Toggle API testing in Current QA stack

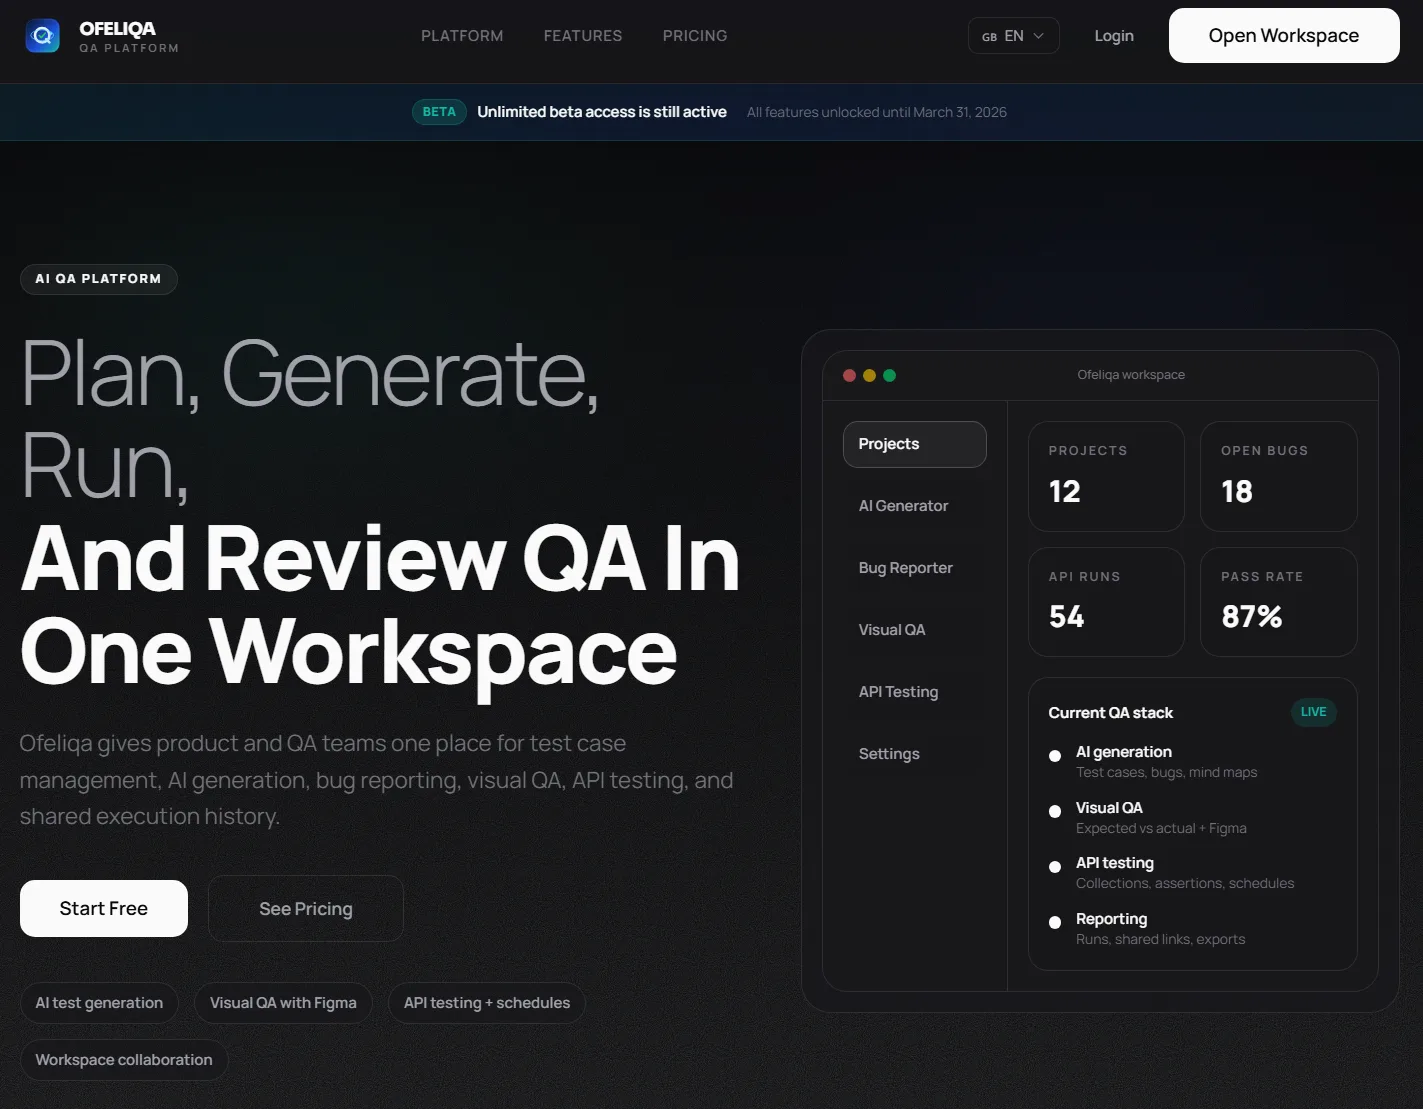pyautogui.click(x=1055, y=867)
